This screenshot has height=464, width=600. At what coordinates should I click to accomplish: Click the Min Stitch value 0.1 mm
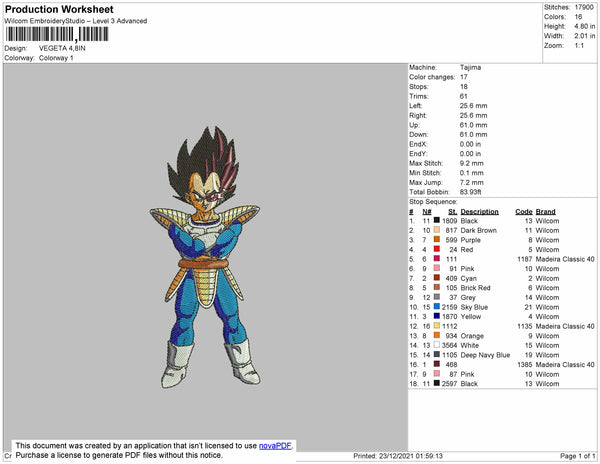[471, 173]
